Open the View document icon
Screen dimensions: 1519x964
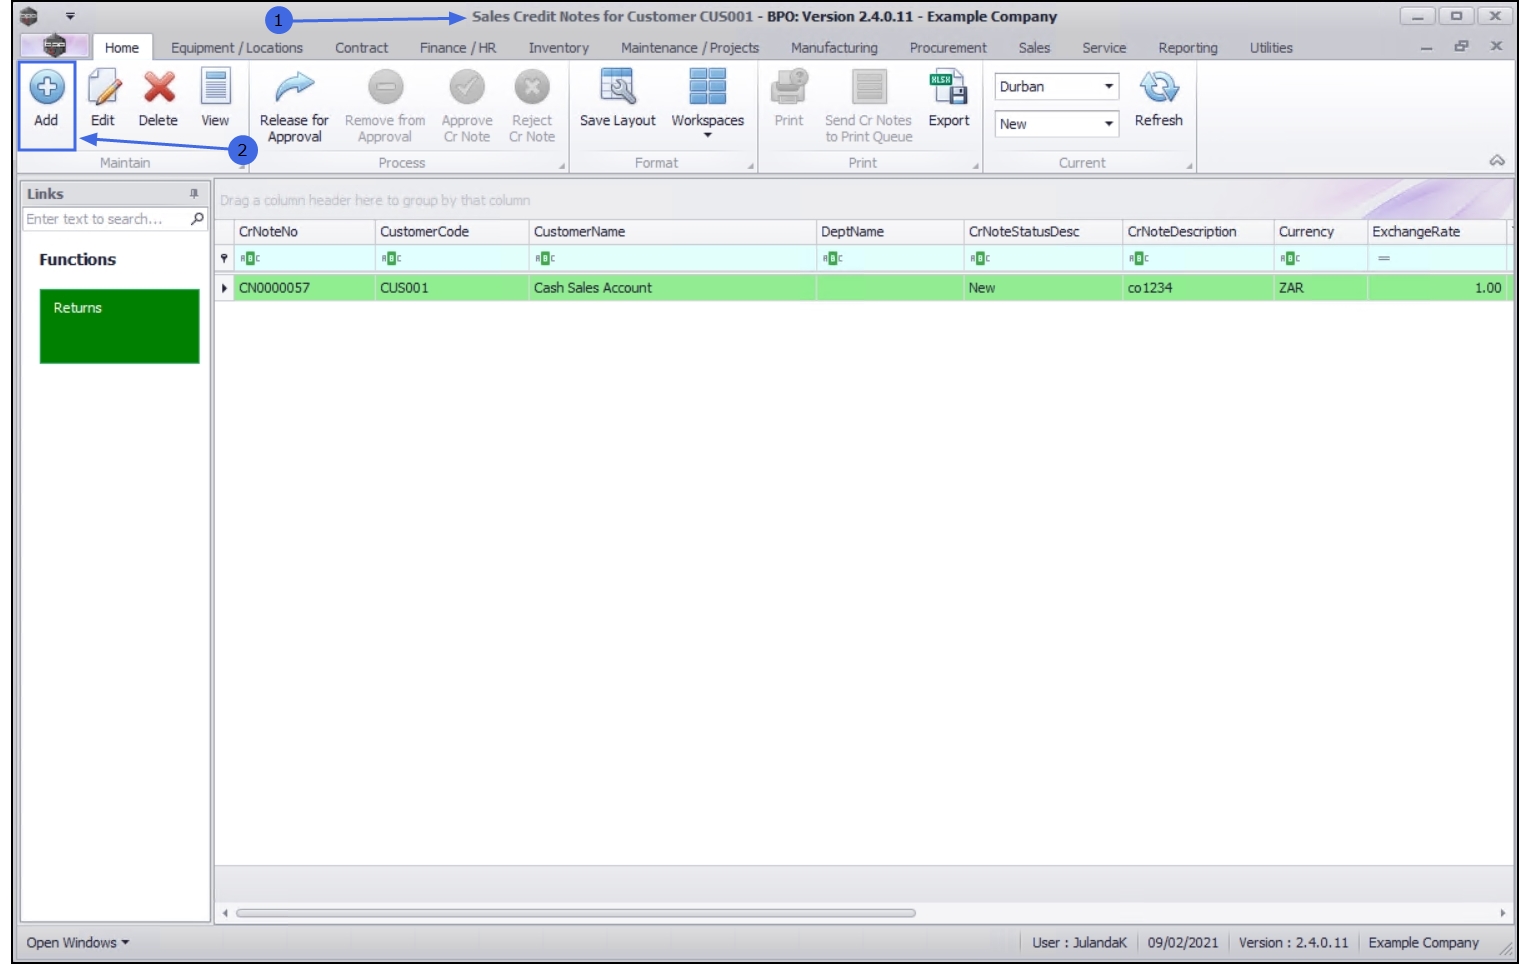(215, 87)
